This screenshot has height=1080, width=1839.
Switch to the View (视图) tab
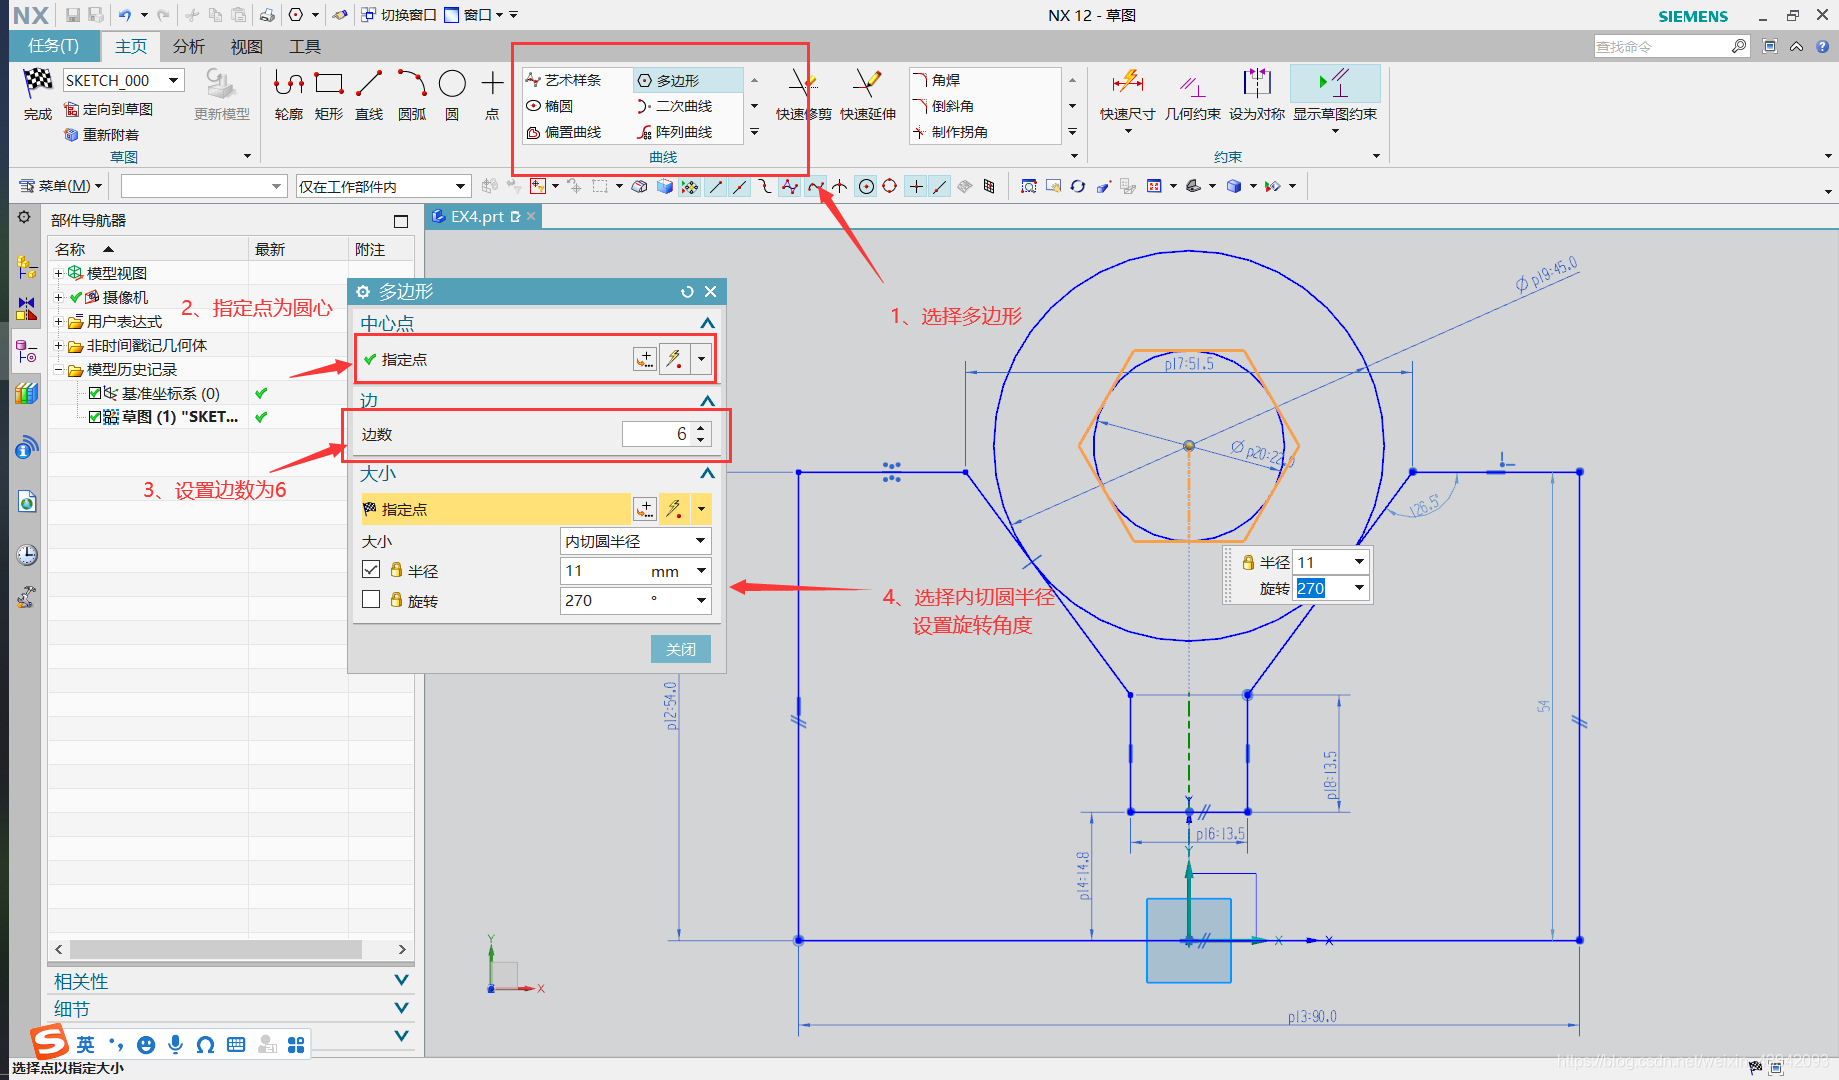[x=246, y=46]
